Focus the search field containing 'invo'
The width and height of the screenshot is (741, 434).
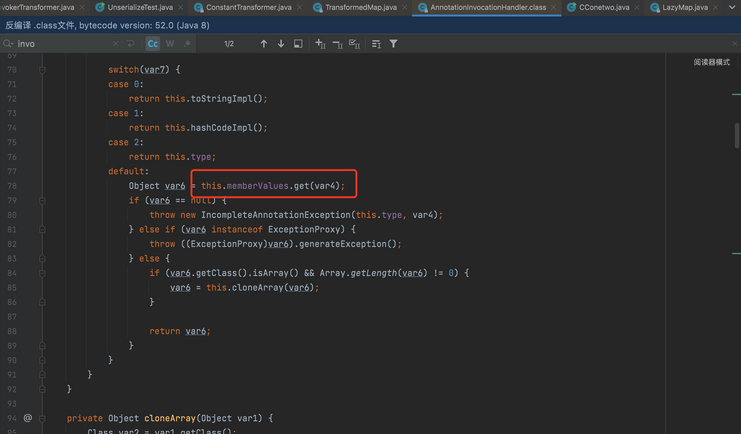(x=64, y=43)
